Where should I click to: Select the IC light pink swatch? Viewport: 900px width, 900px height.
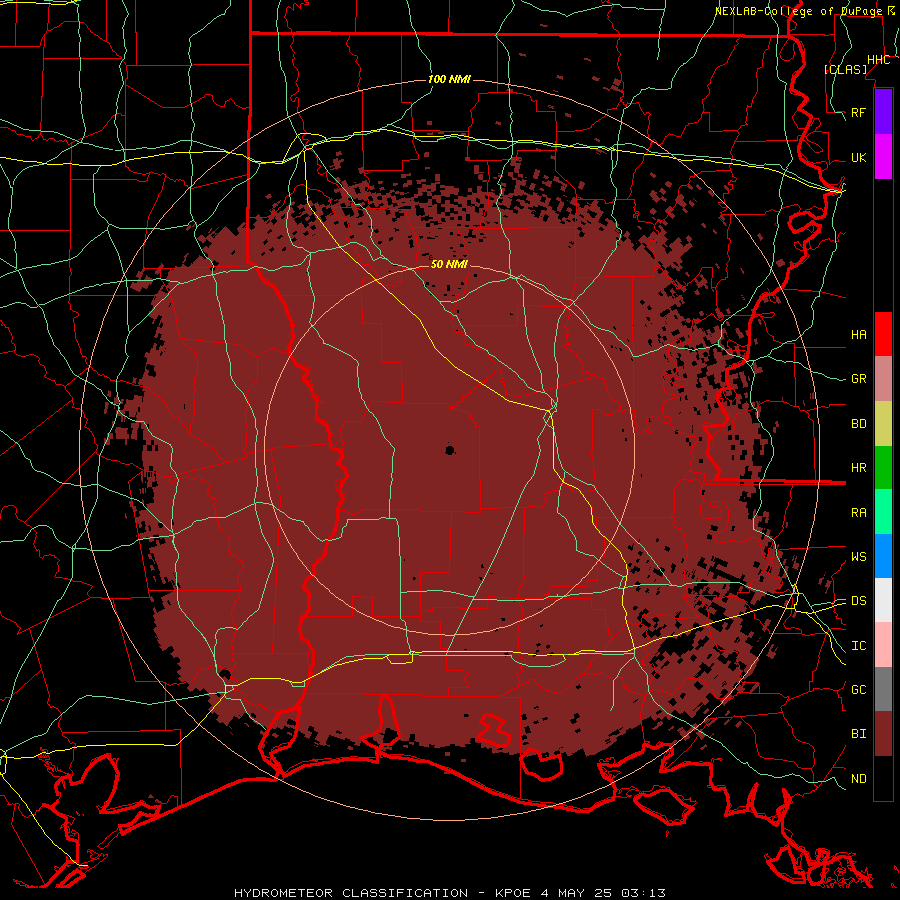pos(883,645)
